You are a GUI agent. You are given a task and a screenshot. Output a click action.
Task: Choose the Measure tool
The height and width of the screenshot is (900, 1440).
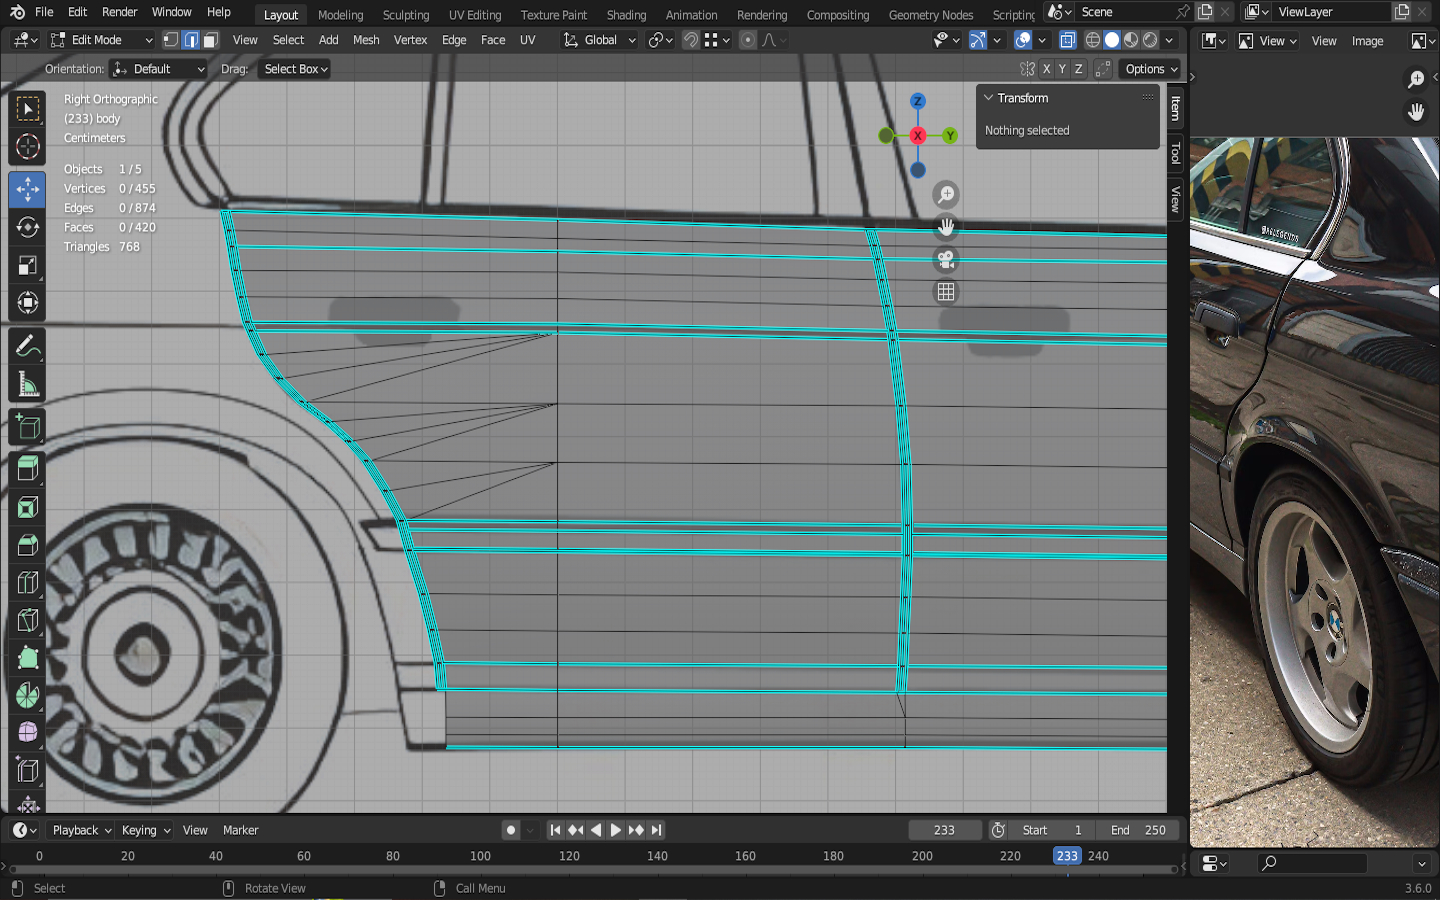pos(28,385)
